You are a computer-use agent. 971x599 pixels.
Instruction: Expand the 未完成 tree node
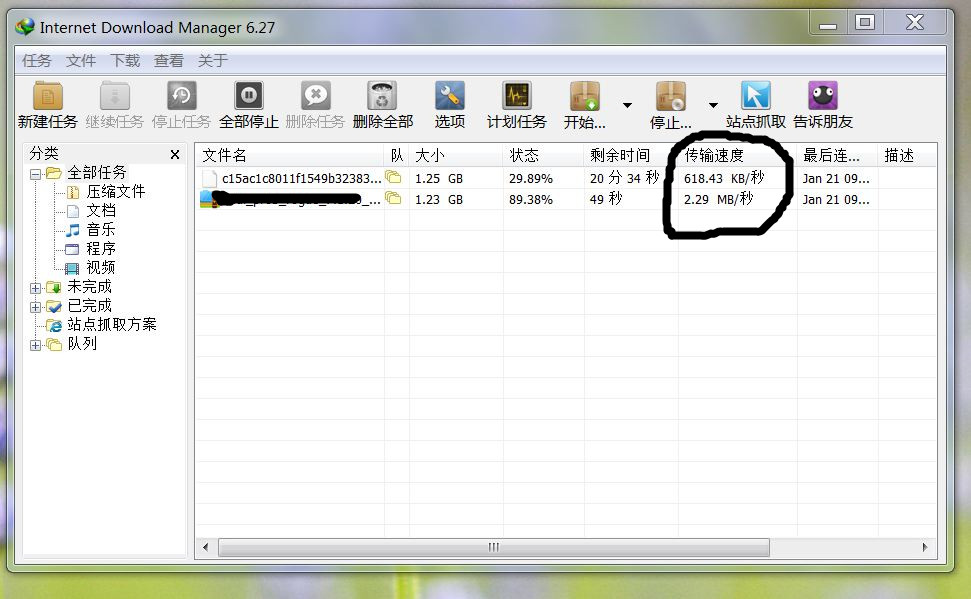35,288
